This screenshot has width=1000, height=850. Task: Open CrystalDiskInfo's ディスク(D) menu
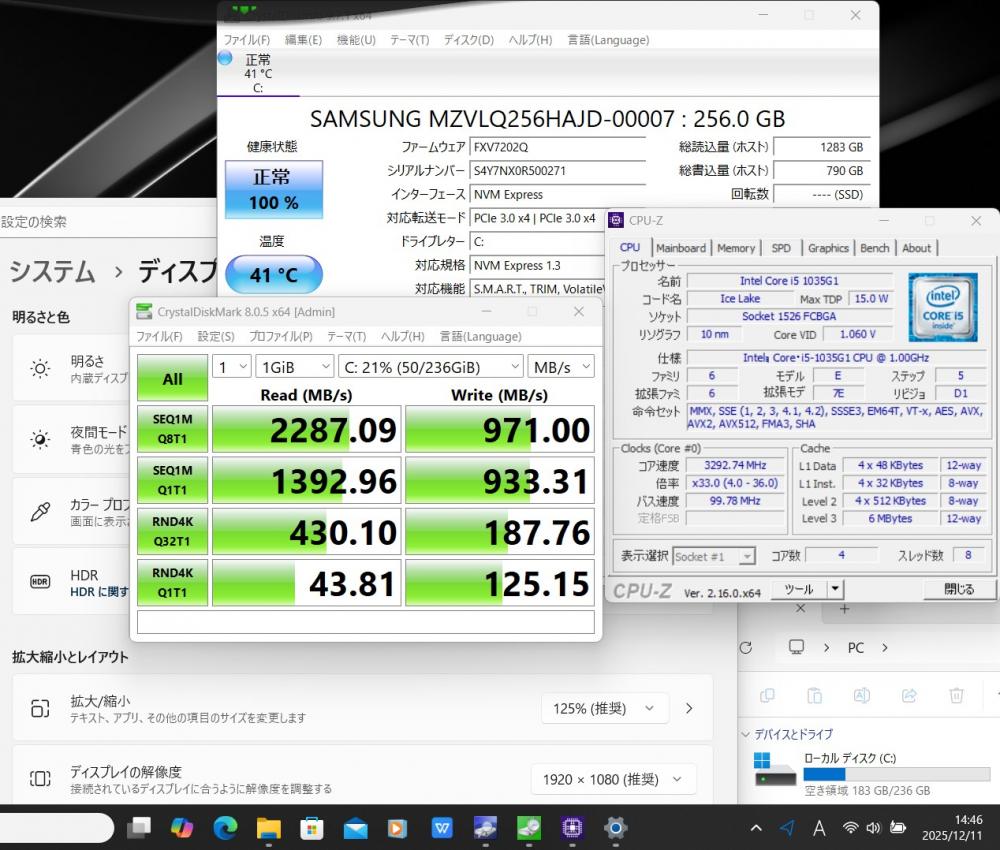pyautogui.click(x=468, y=40)
